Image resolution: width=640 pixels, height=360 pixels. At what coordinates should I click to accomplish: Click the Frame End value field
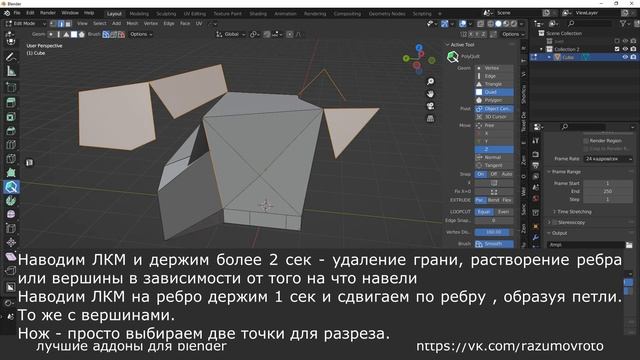[x=608, y=191]
